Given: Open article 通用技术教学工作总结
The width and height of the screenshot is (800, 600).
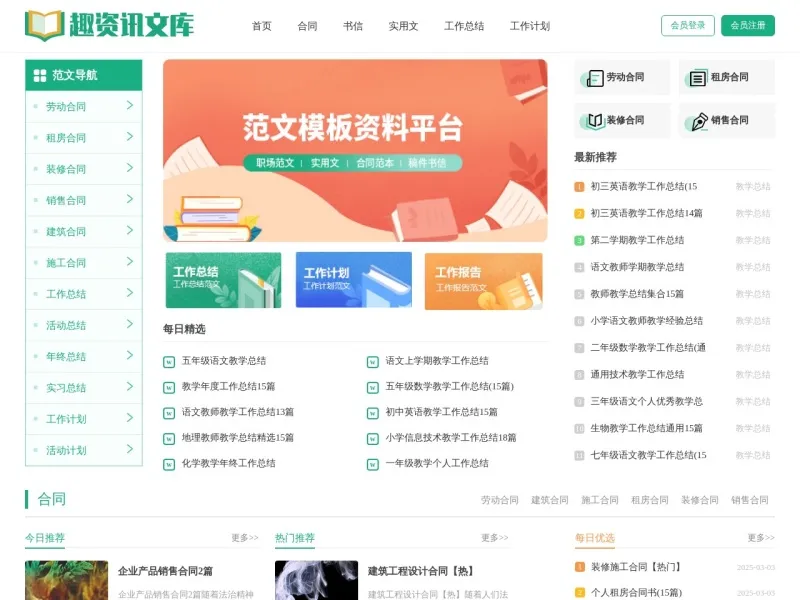Looking at the screenshot, I should [x=637, y=374].
